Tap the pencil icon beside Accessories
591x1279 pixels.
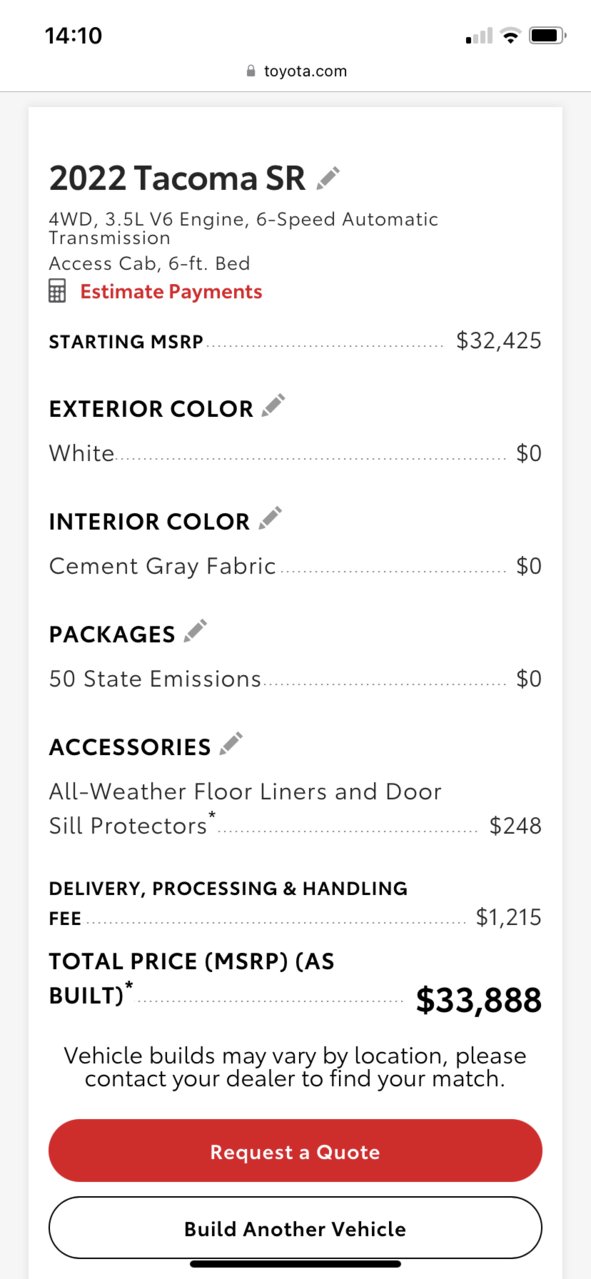(x=231, y=744)
